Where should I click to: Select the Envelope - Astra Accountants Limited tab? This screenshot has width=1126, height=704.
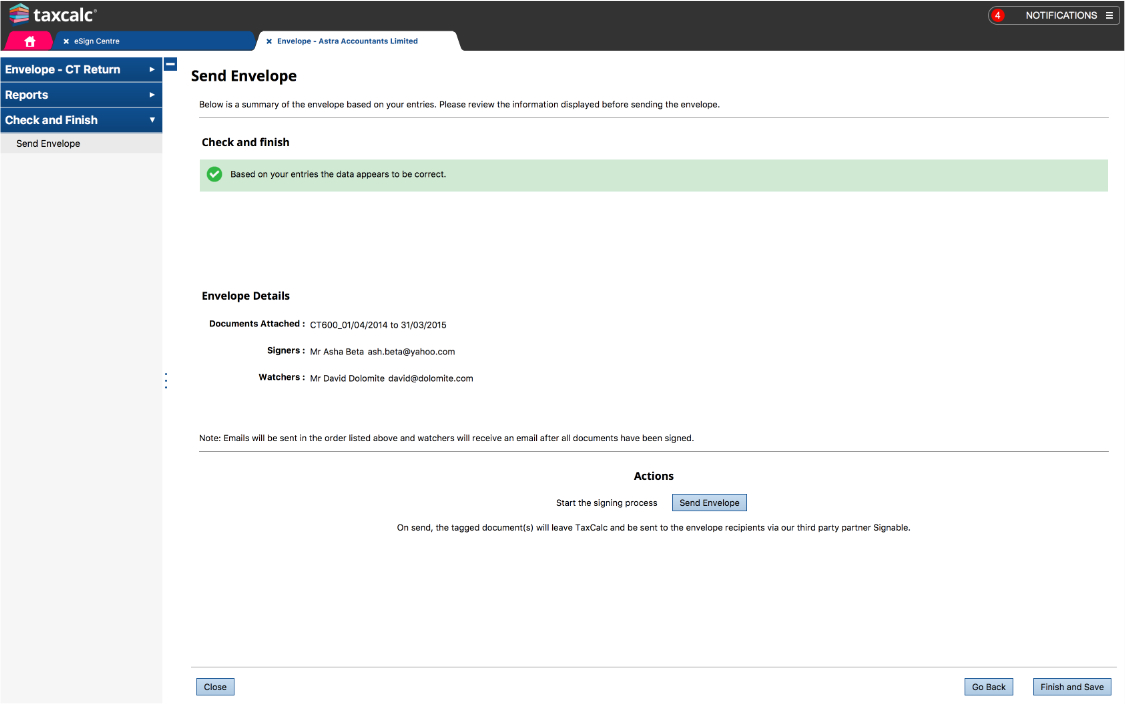(347, 42)
